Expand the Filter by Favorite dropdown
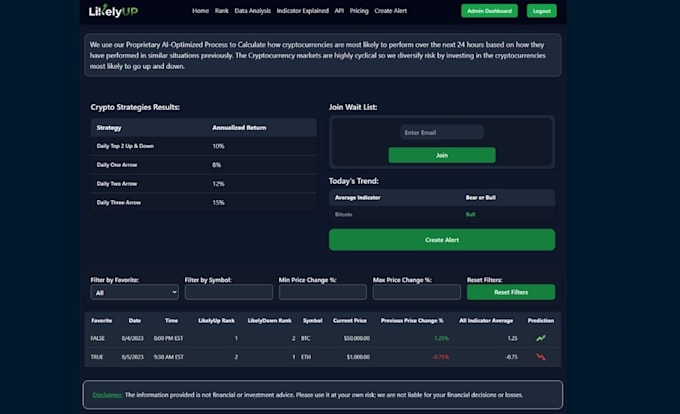Screen dimensions: 680x414 [134, 292]
